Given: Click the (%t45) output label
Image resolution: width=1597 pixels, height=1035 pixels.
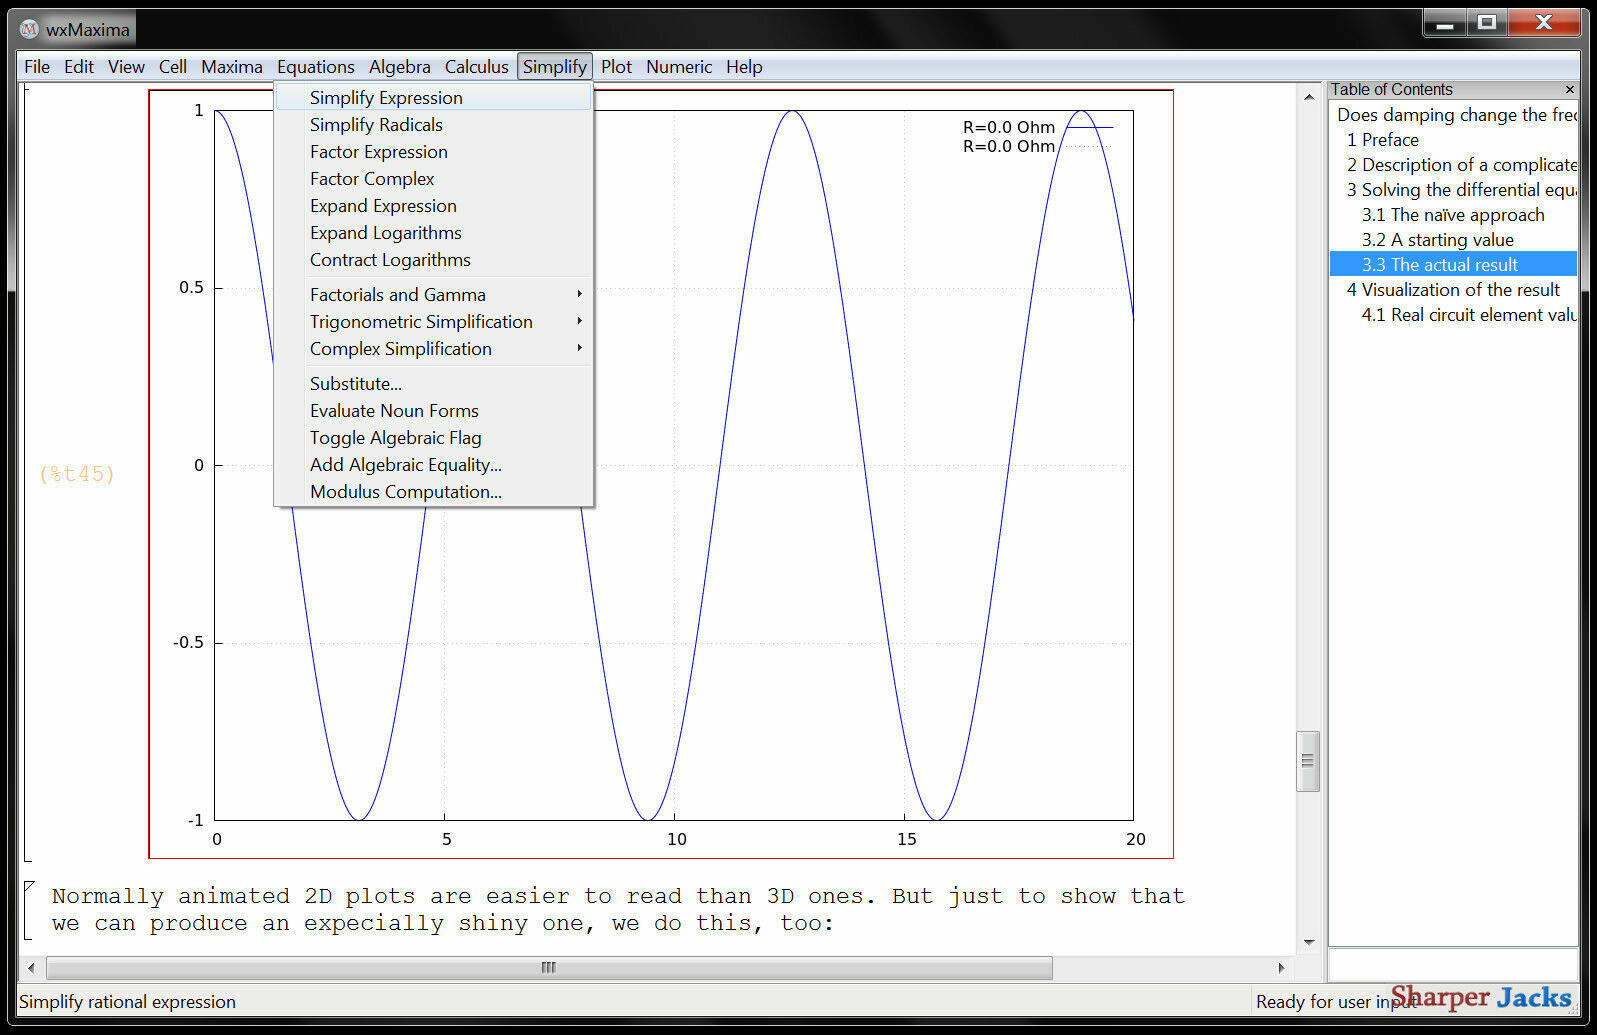Looking at the screenshot, I should click(77, 474).
